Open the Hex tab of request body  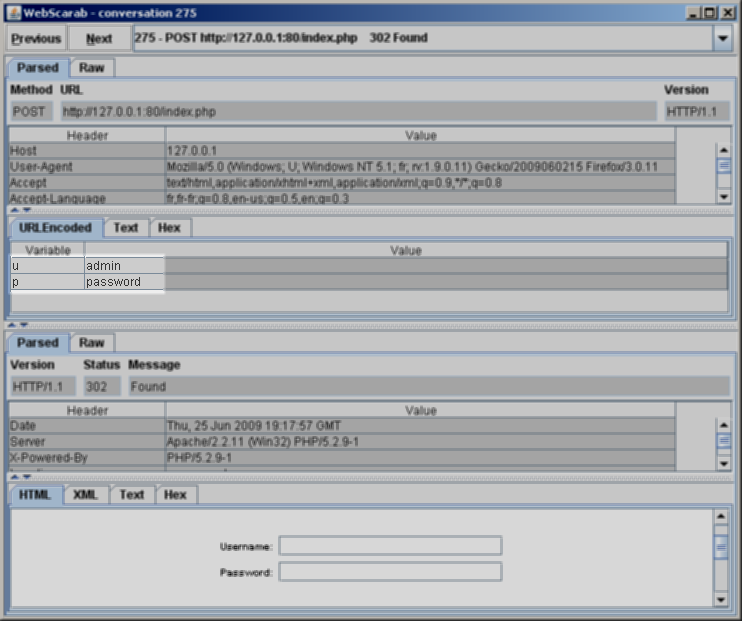[x=169, y=228]
